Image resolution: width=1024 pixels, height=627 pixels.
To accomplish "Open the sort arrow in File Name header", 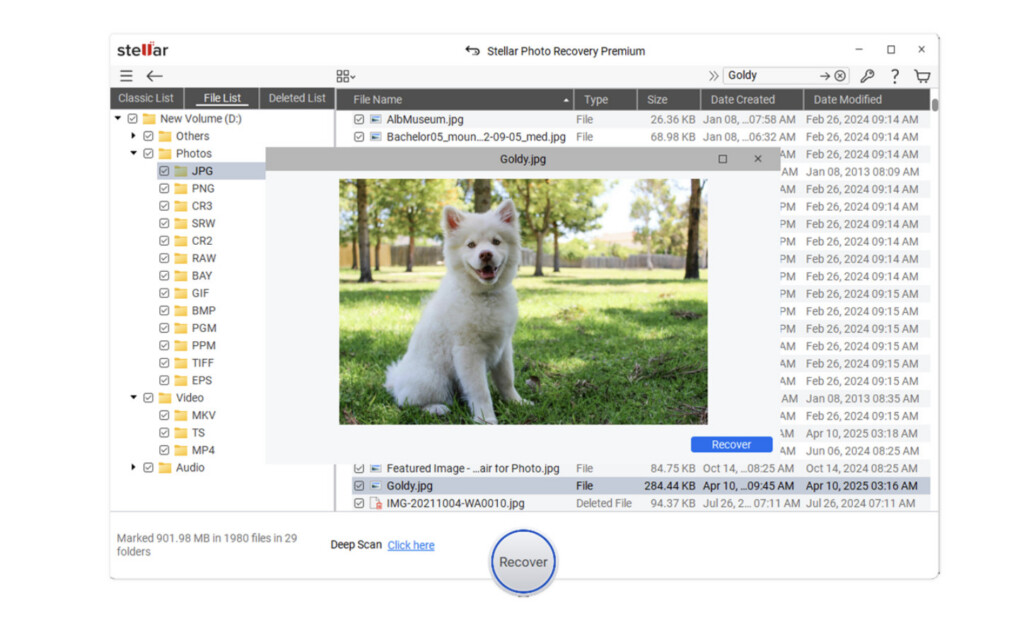I will point(566,100).
